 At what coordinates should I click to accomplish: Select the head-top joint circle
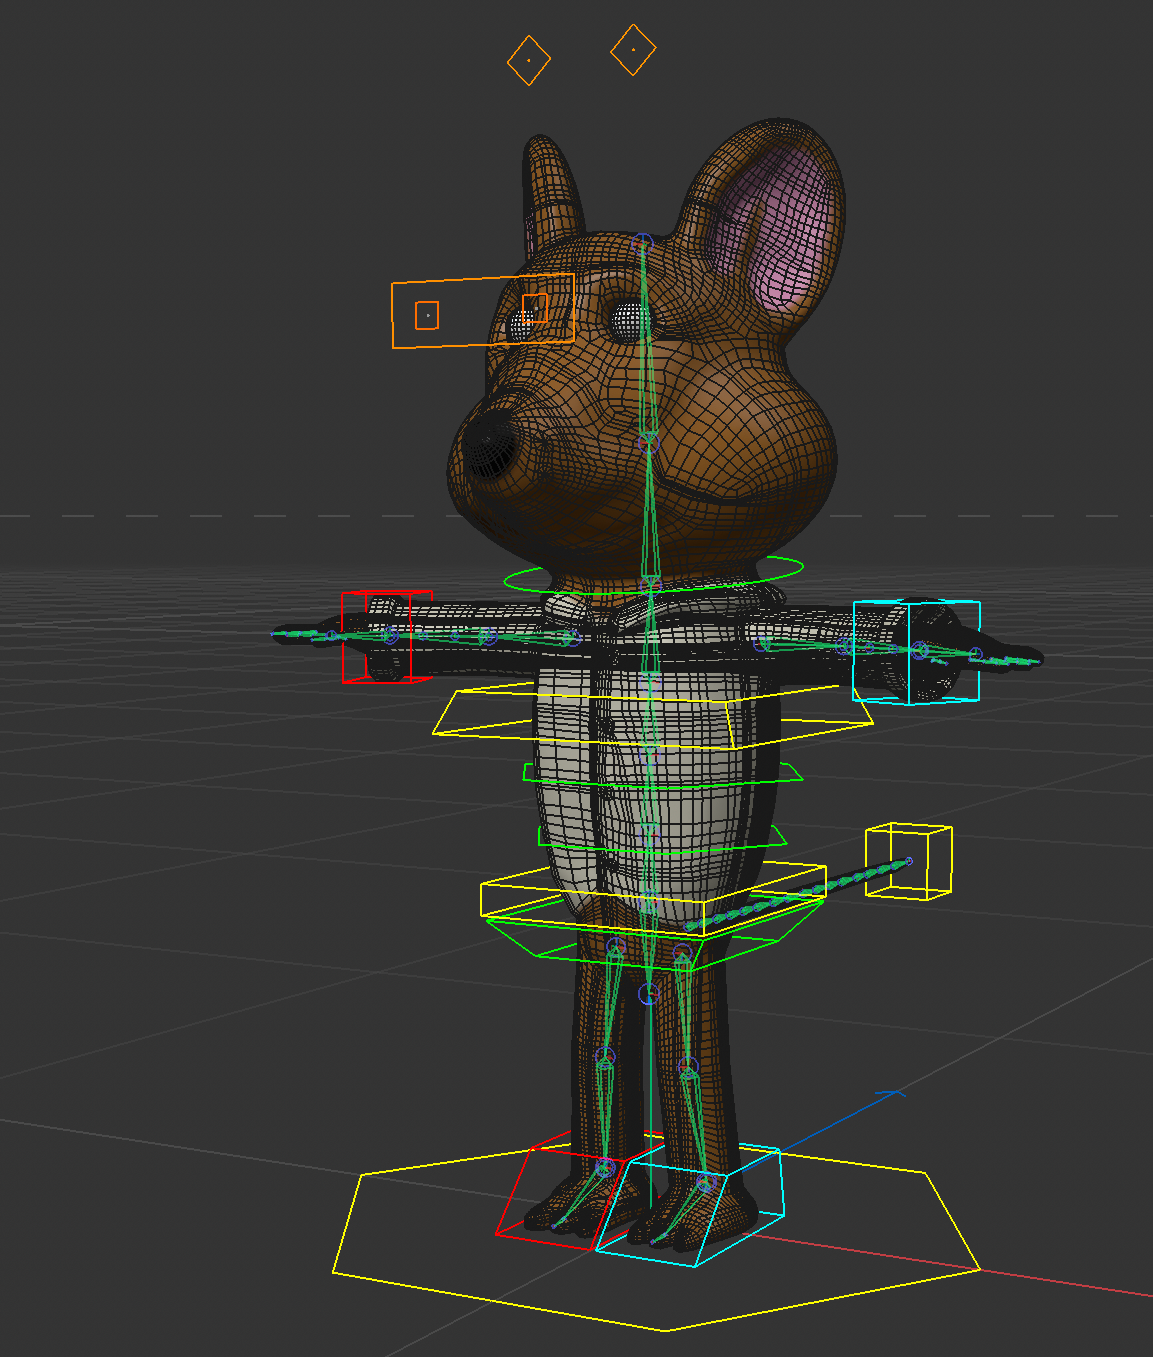[643, 242]
